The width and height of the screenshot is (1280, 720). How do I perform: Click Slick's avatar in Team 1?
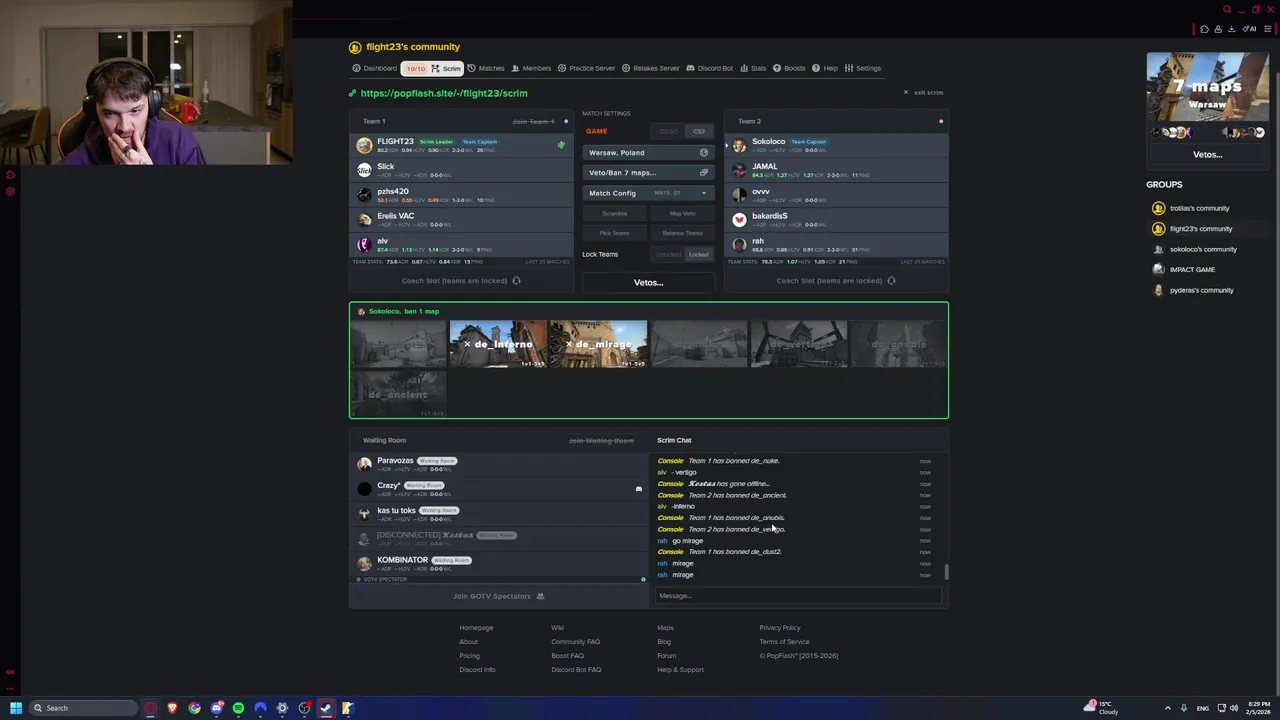pyautogui.click(x=364, y=170)
